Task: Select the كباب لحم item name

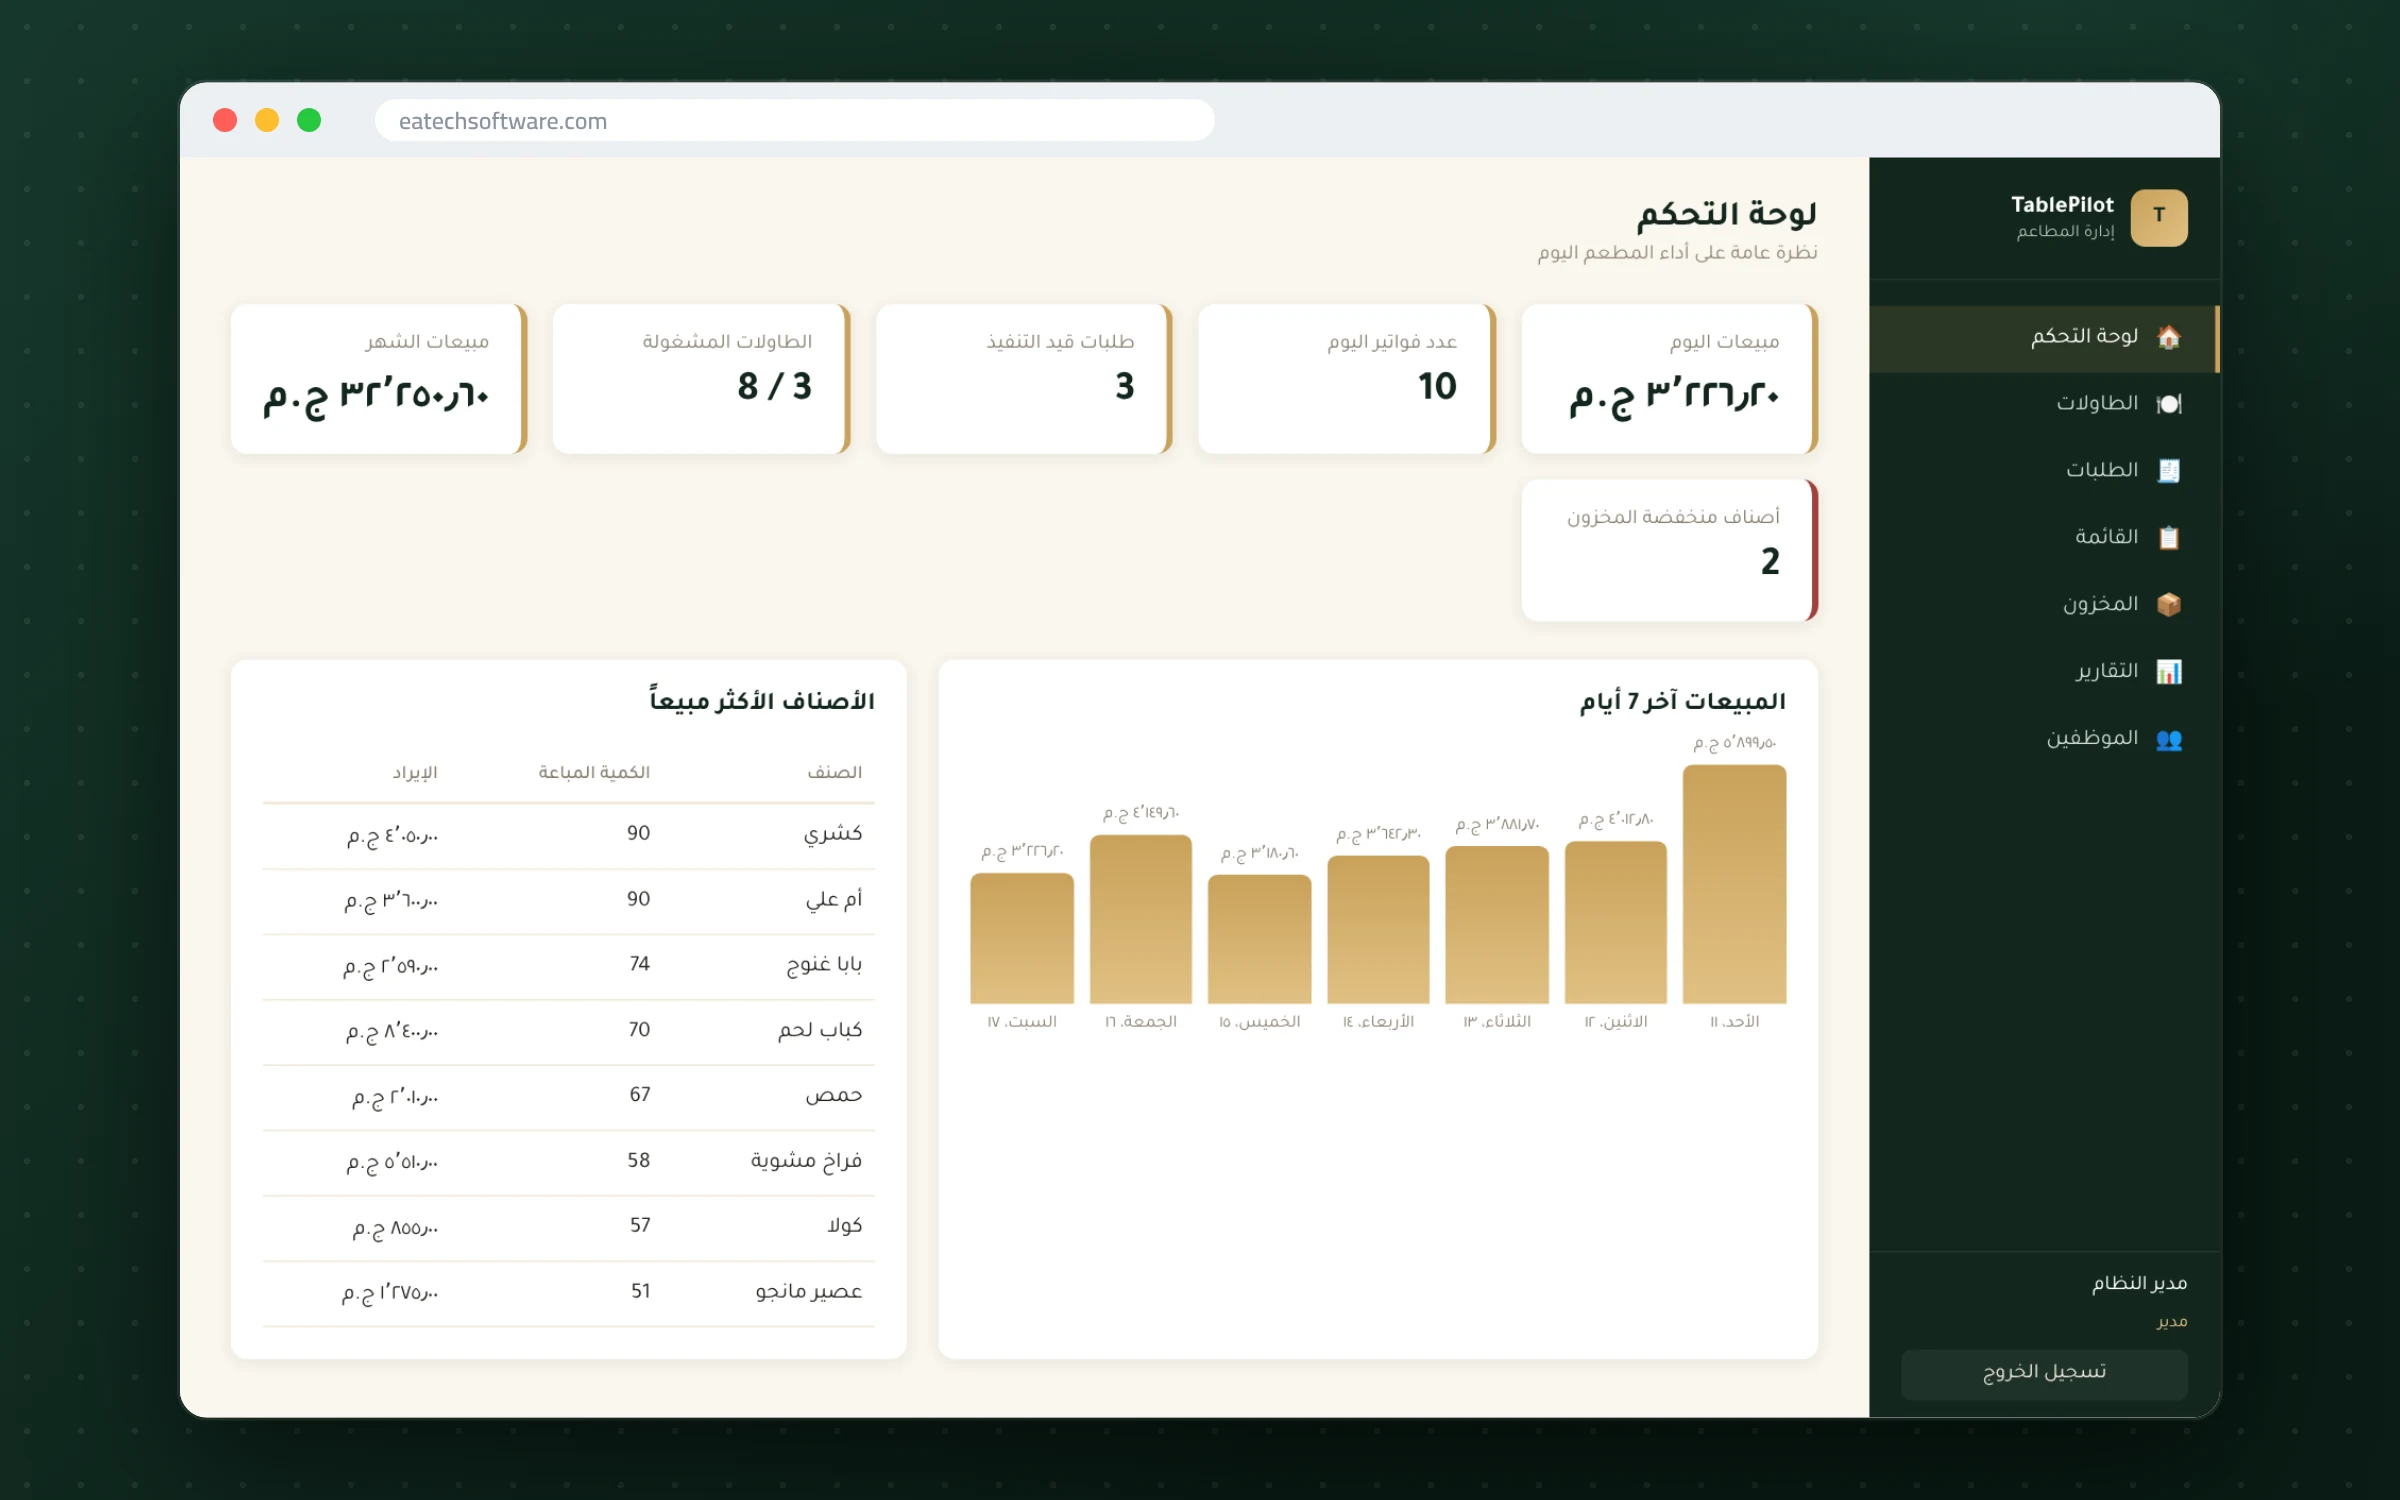Action: click(820, 1030)
